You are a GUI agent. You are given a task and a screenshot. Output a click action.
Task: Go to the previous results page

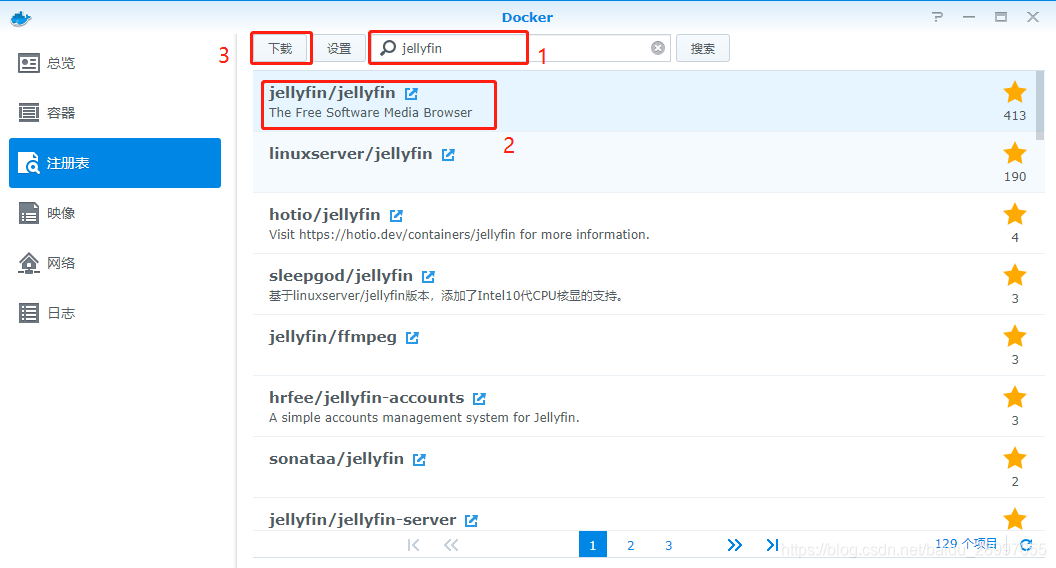(x=451, y=545)
